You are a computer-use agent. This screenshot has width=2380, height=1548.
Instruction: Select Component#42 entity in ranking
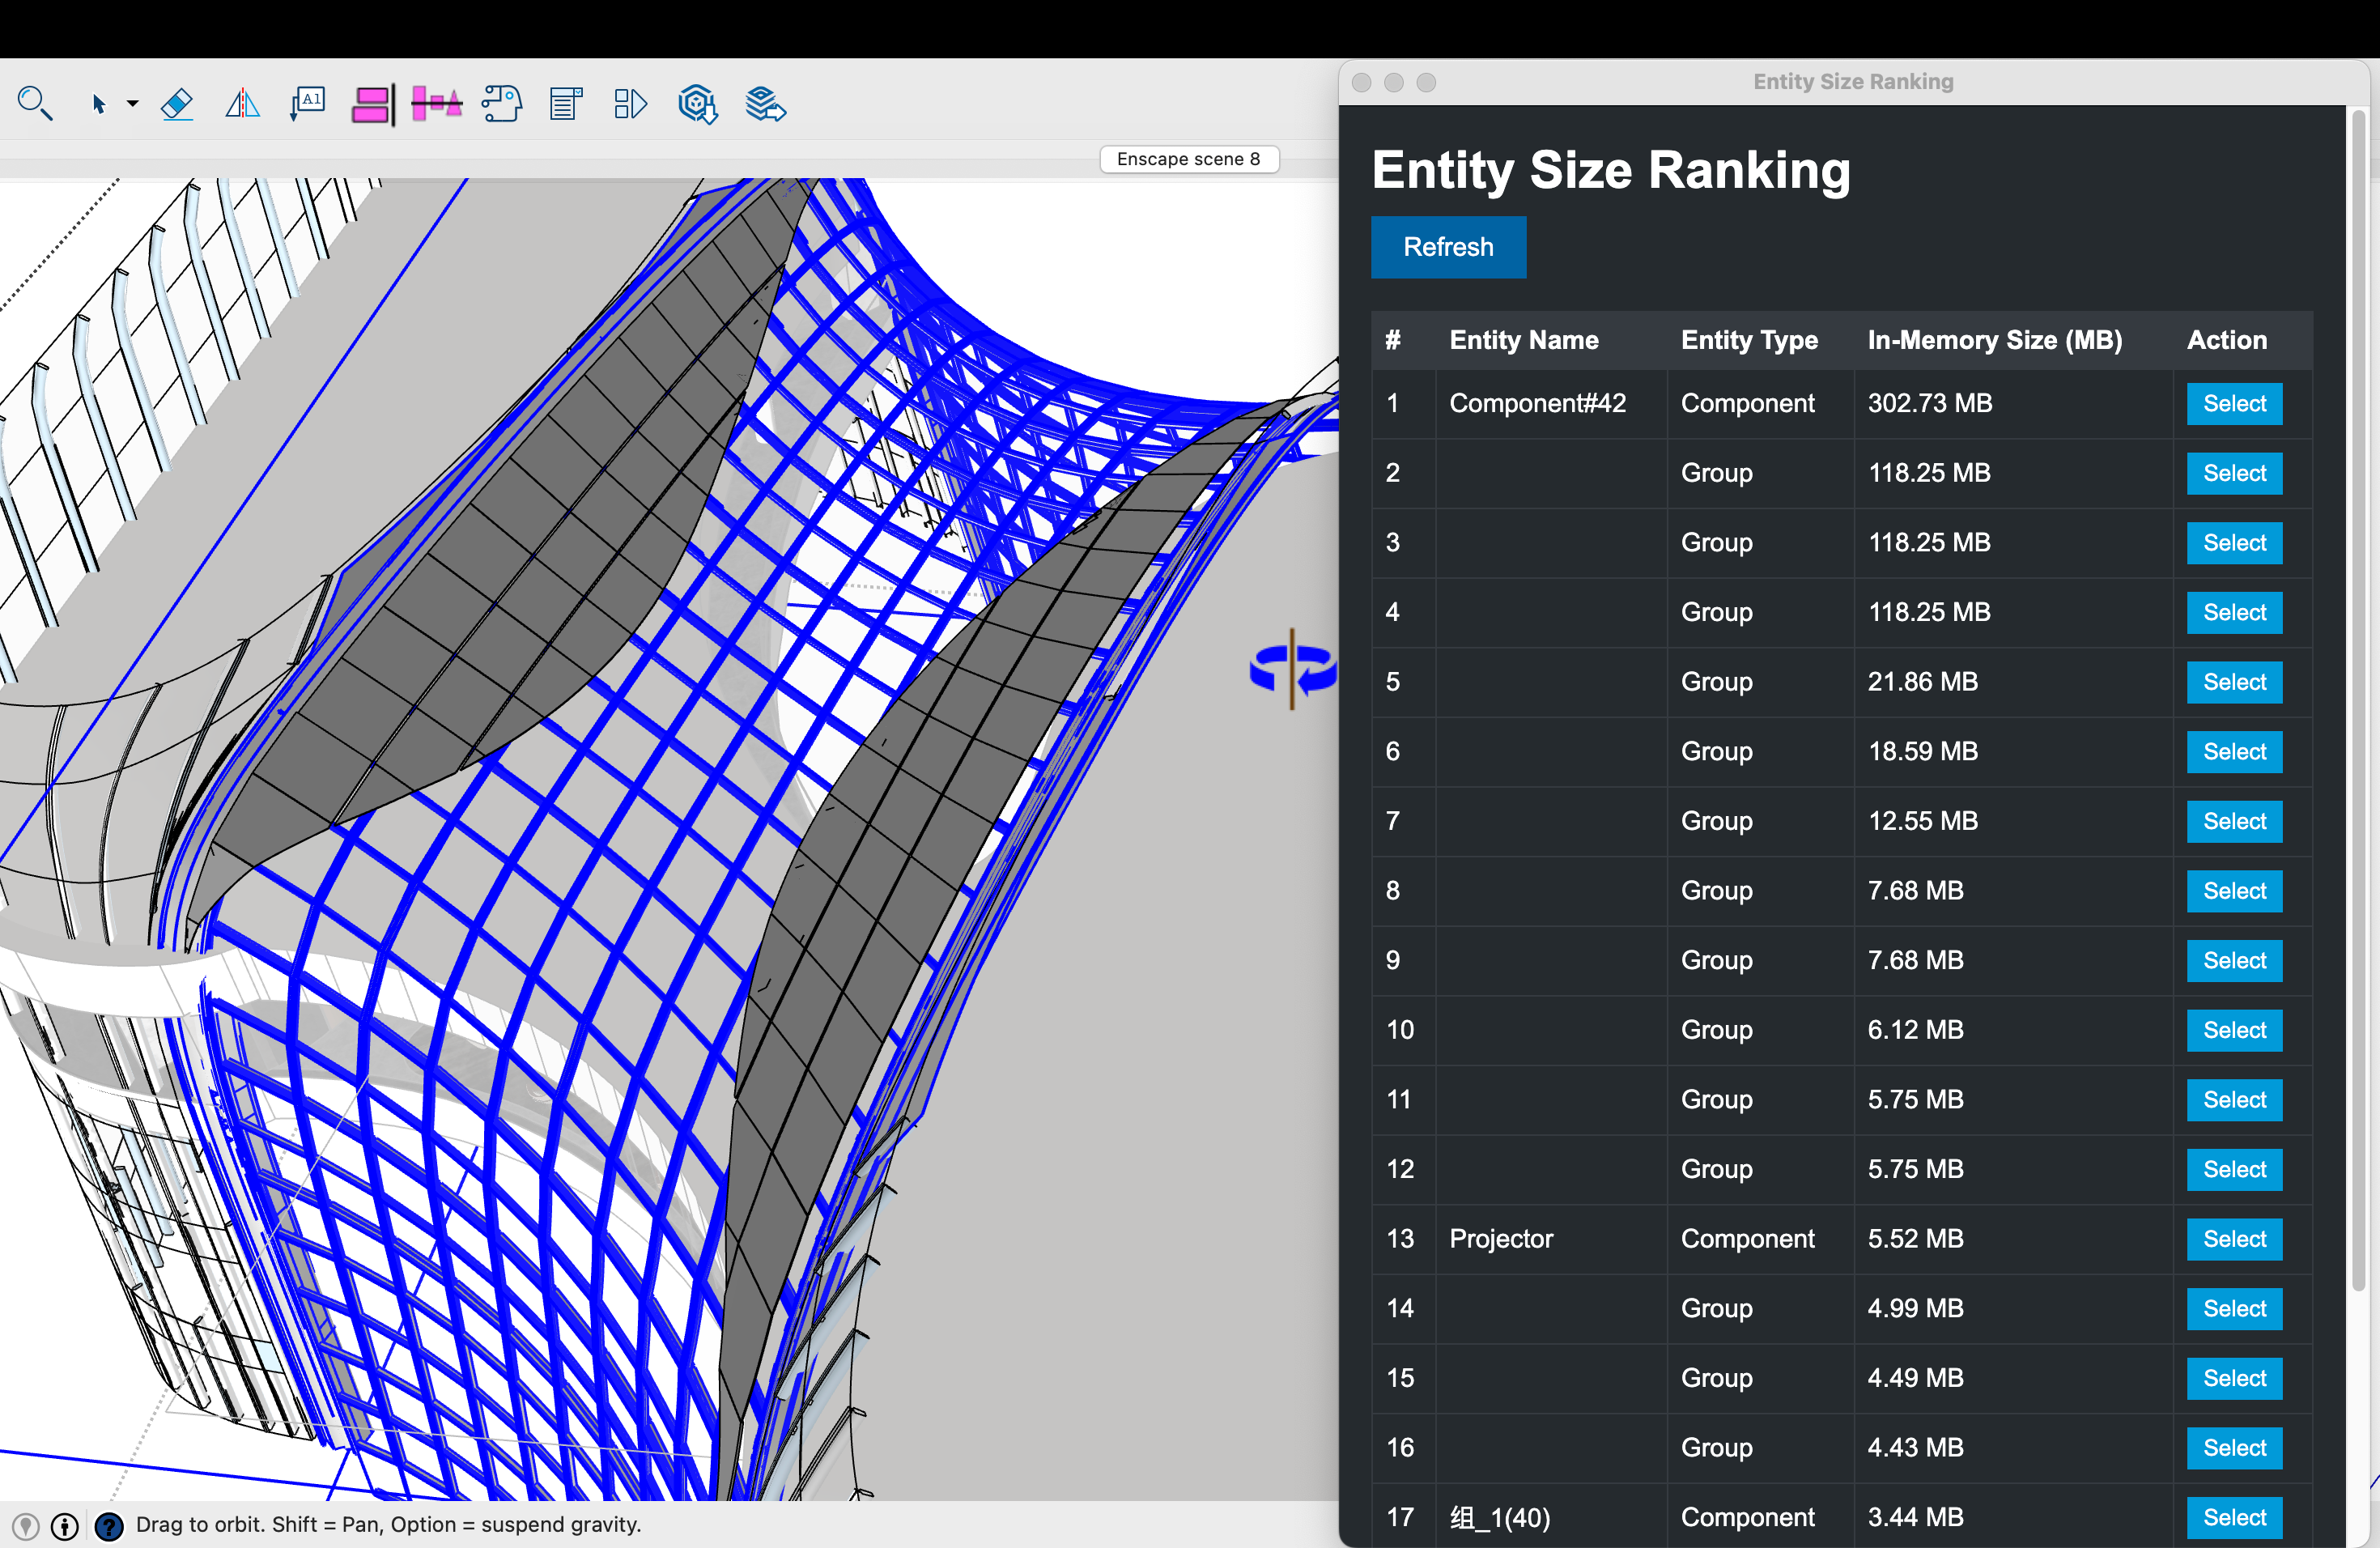[x=2234, y=402]
